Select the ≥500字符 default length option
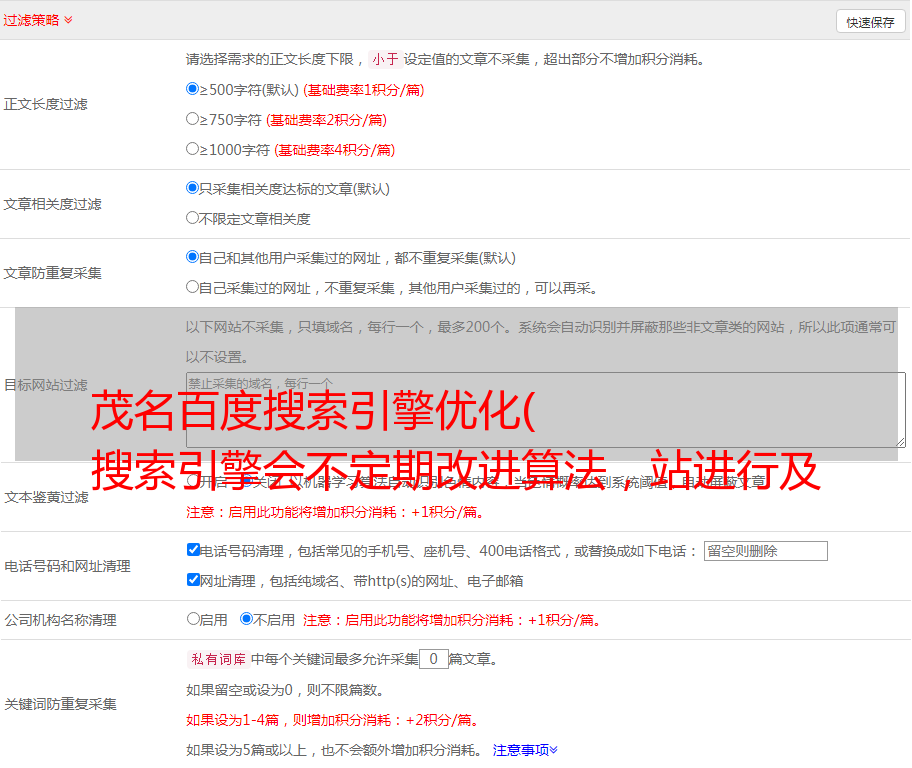The image size is (912, 768). coord(193,89)
